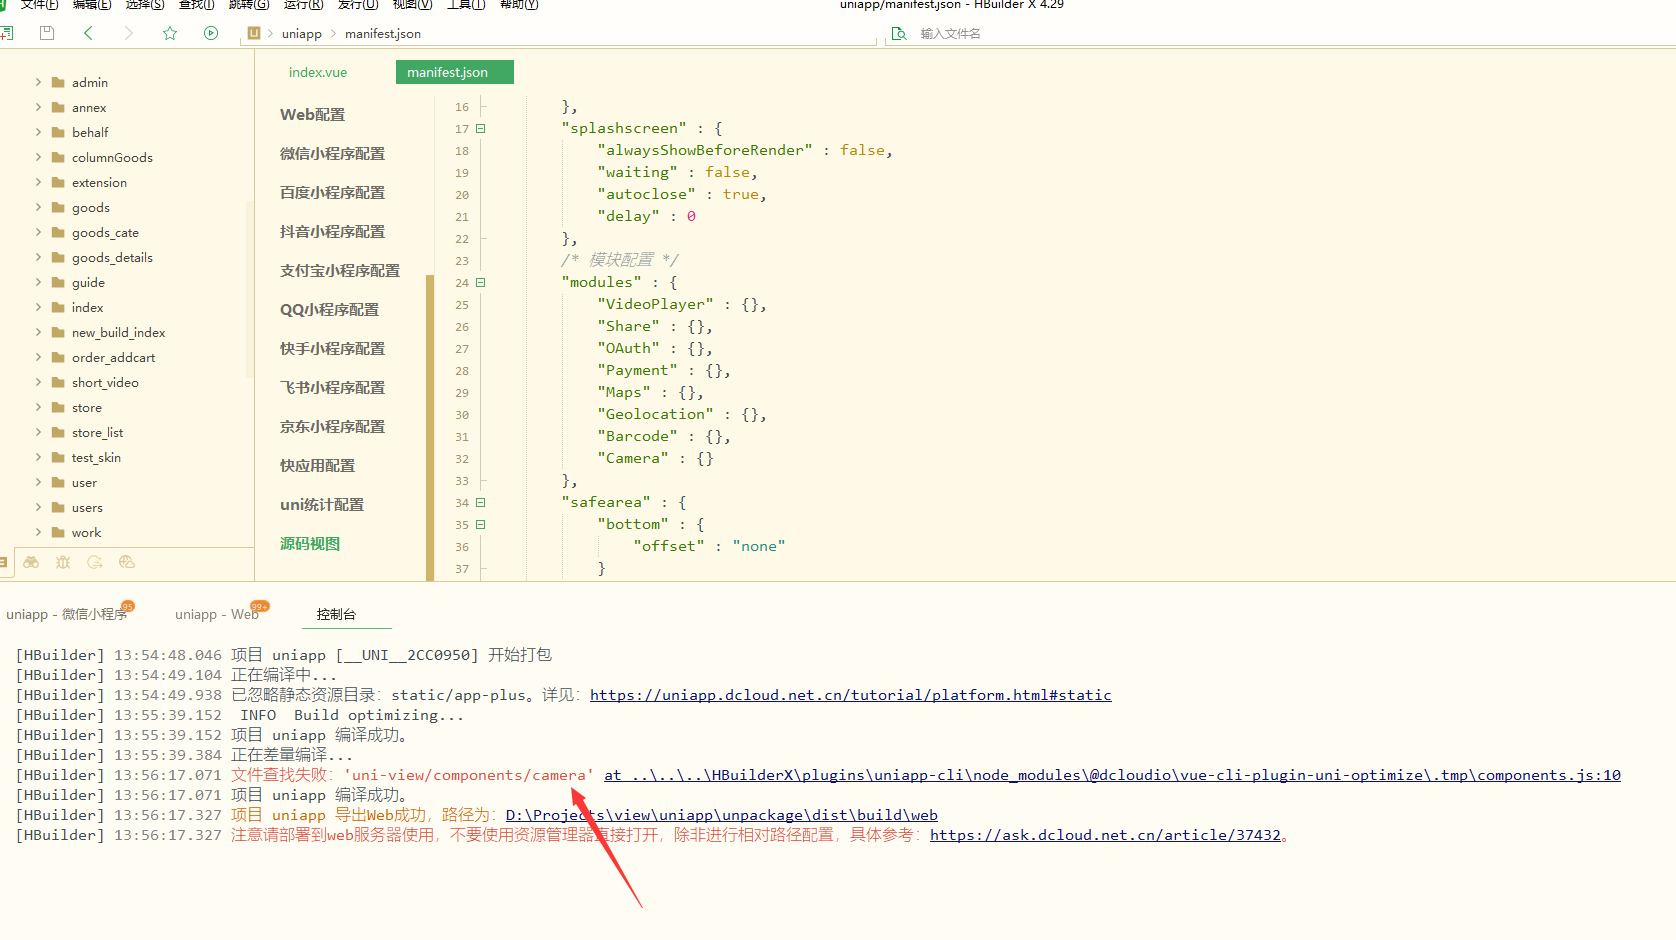
Task: Expand the work folder chevron
Action: pos(38,532)
